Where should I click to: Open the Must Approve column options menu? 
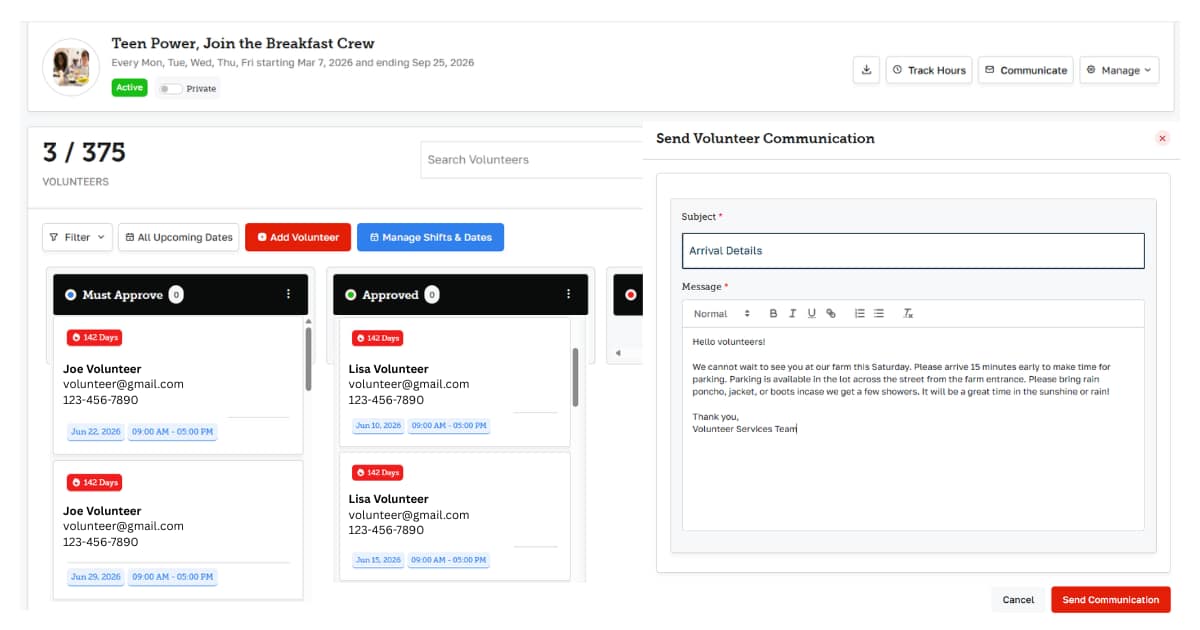(x=289, y=294)
